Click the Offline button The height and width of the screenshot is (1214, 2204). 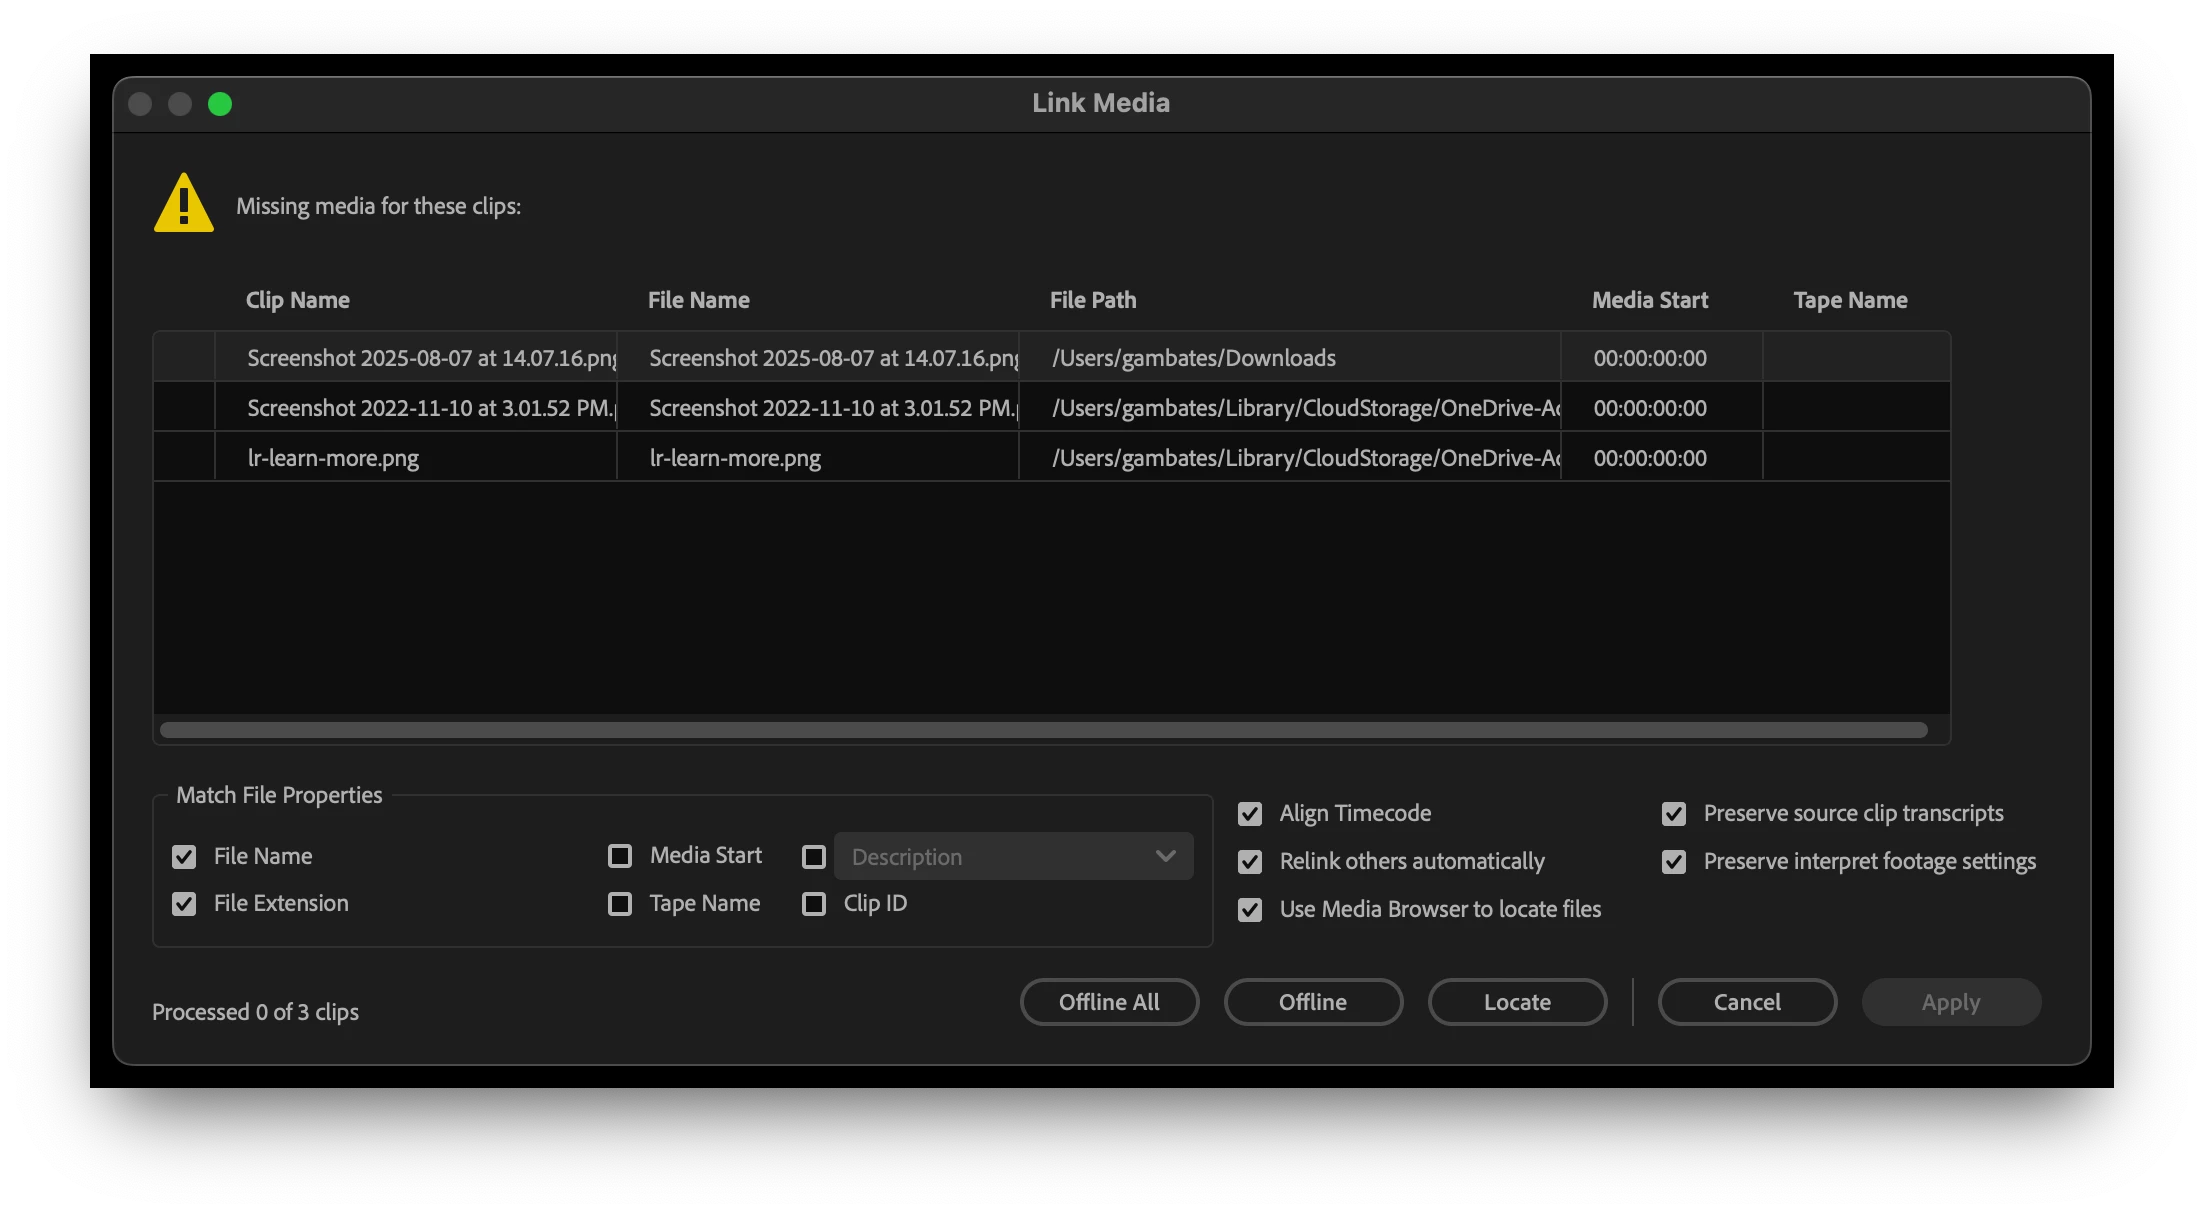click(1313, 1002)
